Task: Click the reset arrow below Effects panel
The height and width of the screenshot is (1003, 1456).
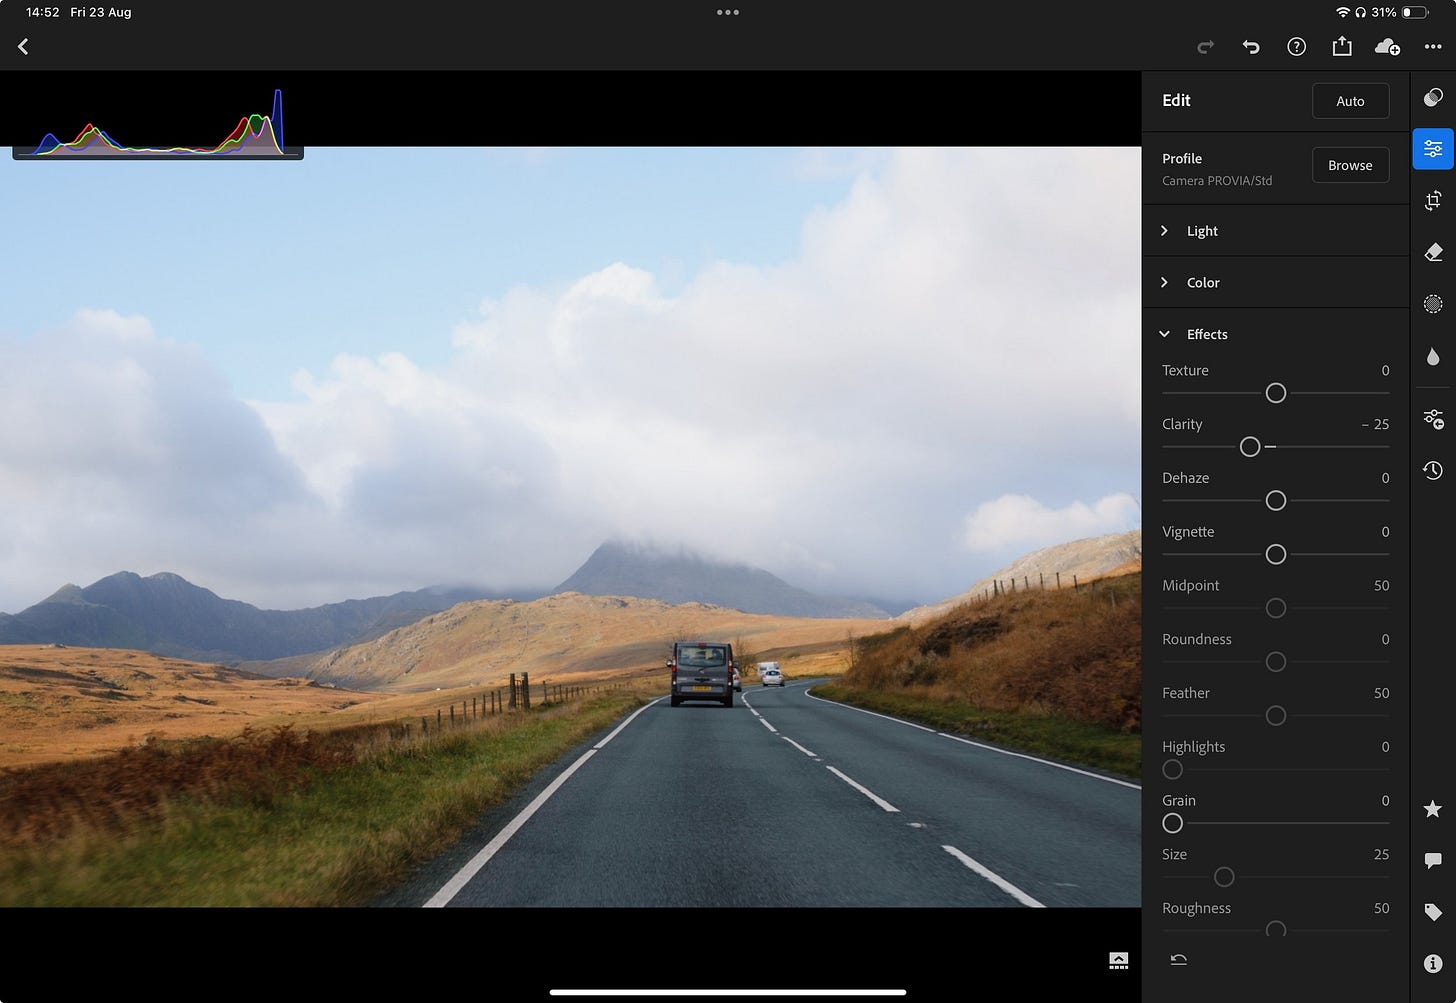Action: coord(1179,960)
